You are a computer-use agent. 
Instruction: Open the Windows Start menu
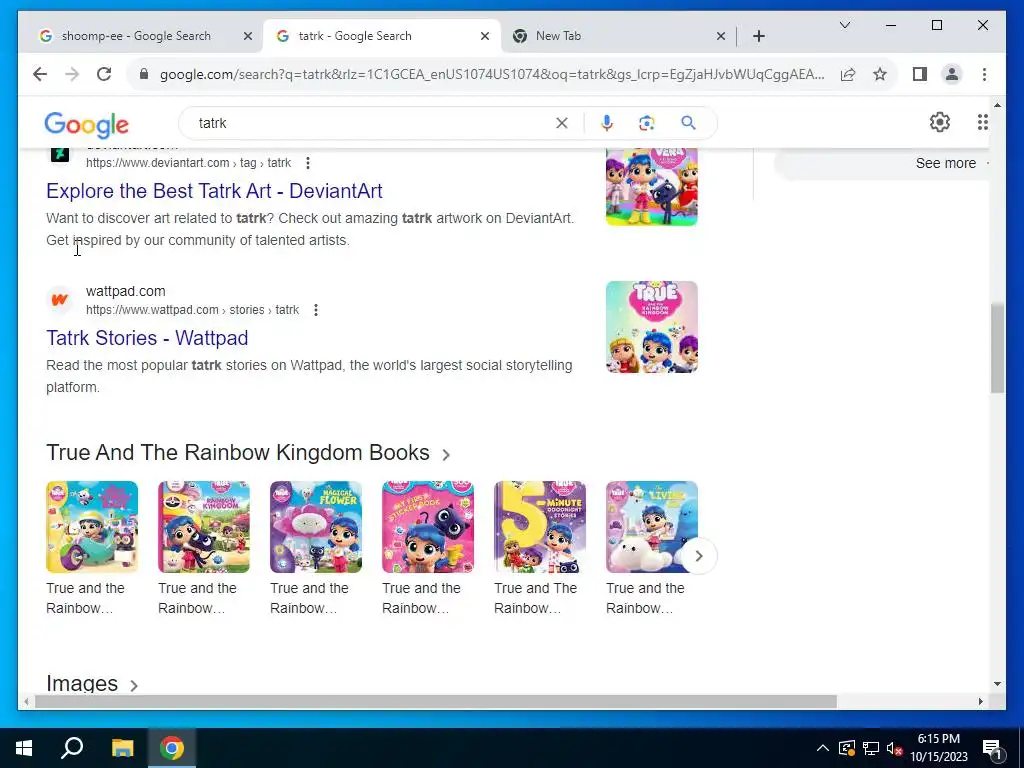click(x=24, y=748)
